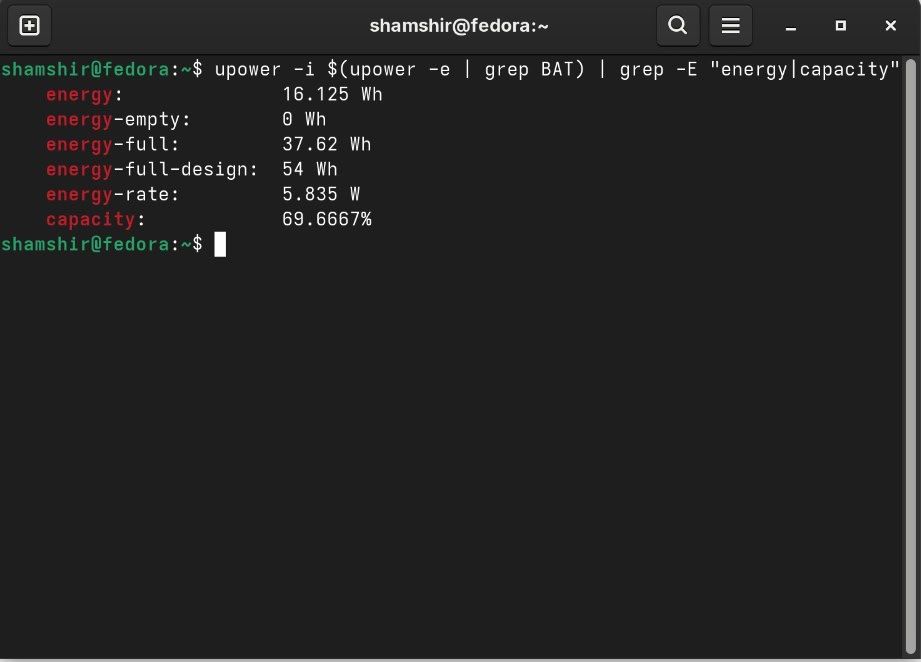Click the value 16.125 Wh
Viewport: 921px width, 662px height.
click(x=332, y=94)
